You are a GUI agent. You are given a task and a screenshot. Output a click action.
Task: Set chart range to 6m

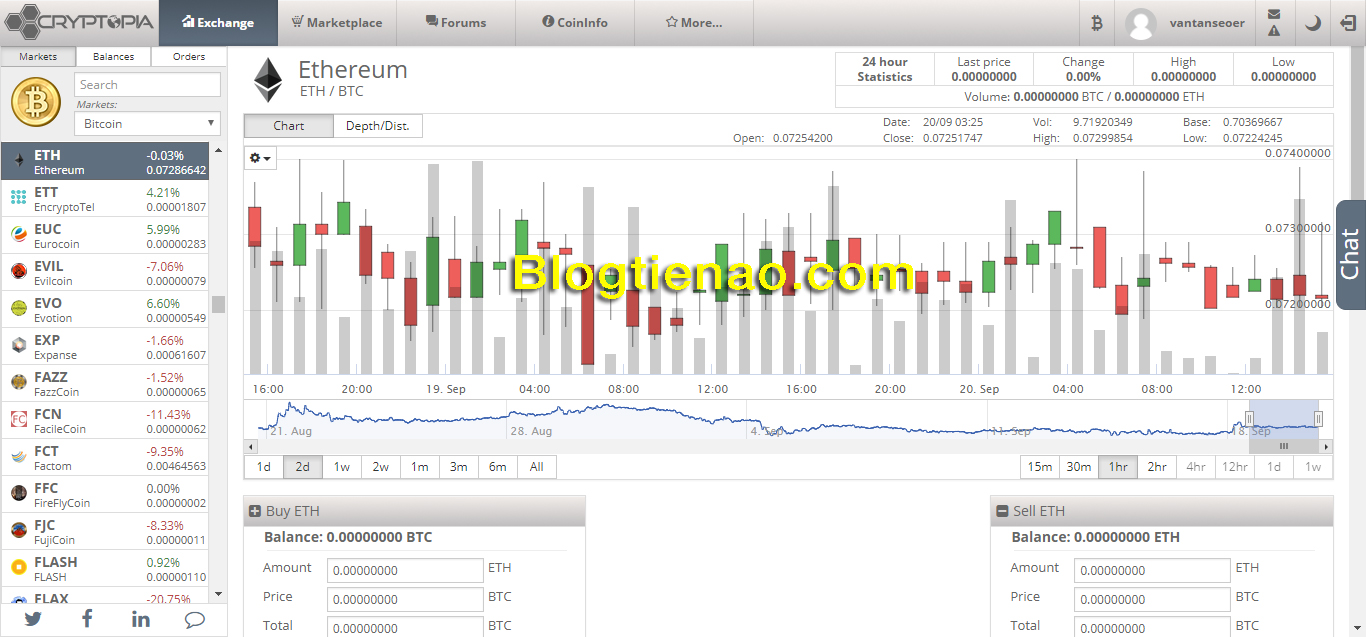(x=498, y=467)
